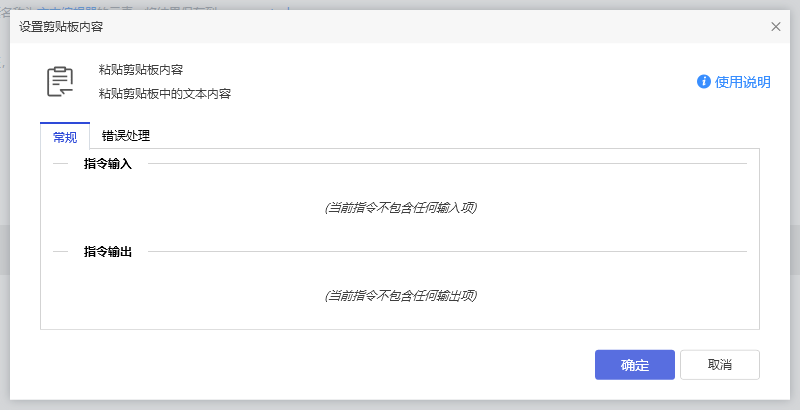Click the short dash left of 指令输出

point(60,251)
